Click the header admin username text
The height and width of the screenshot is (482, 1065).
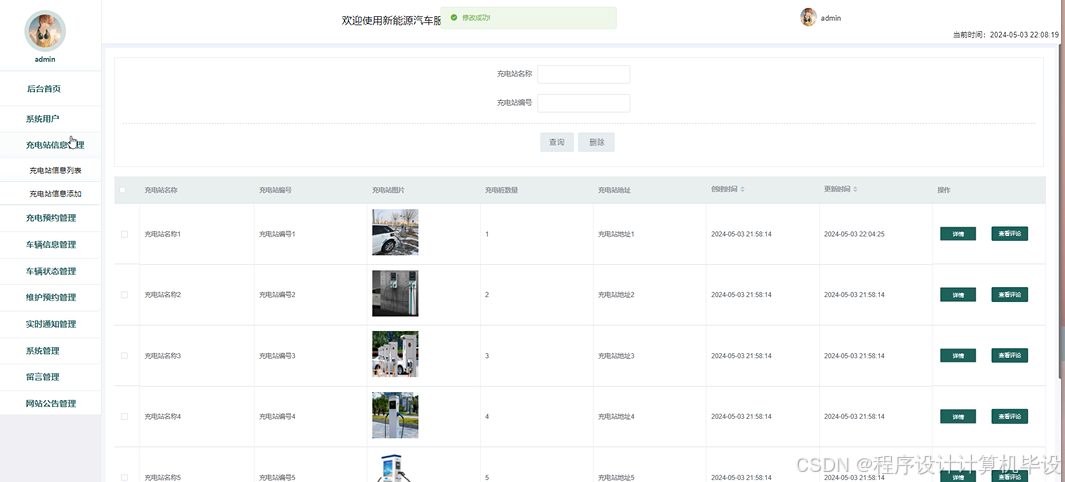pyautogui.click(x=831, y=18)
